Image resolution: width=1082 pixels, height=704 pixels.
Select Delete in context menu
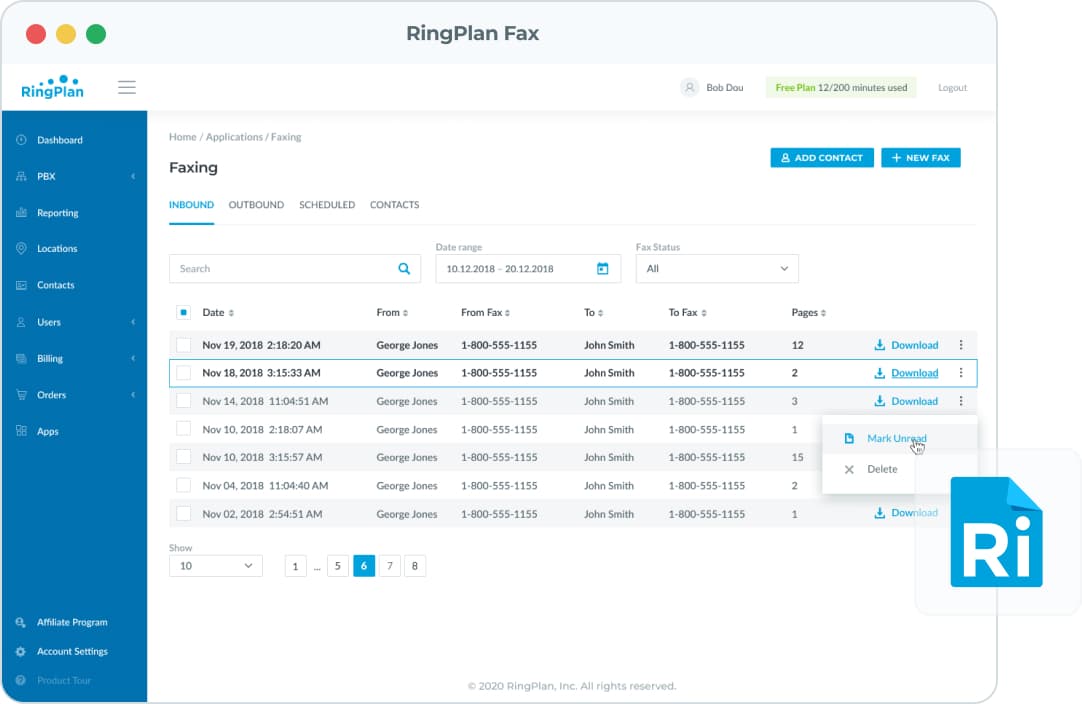899,469
